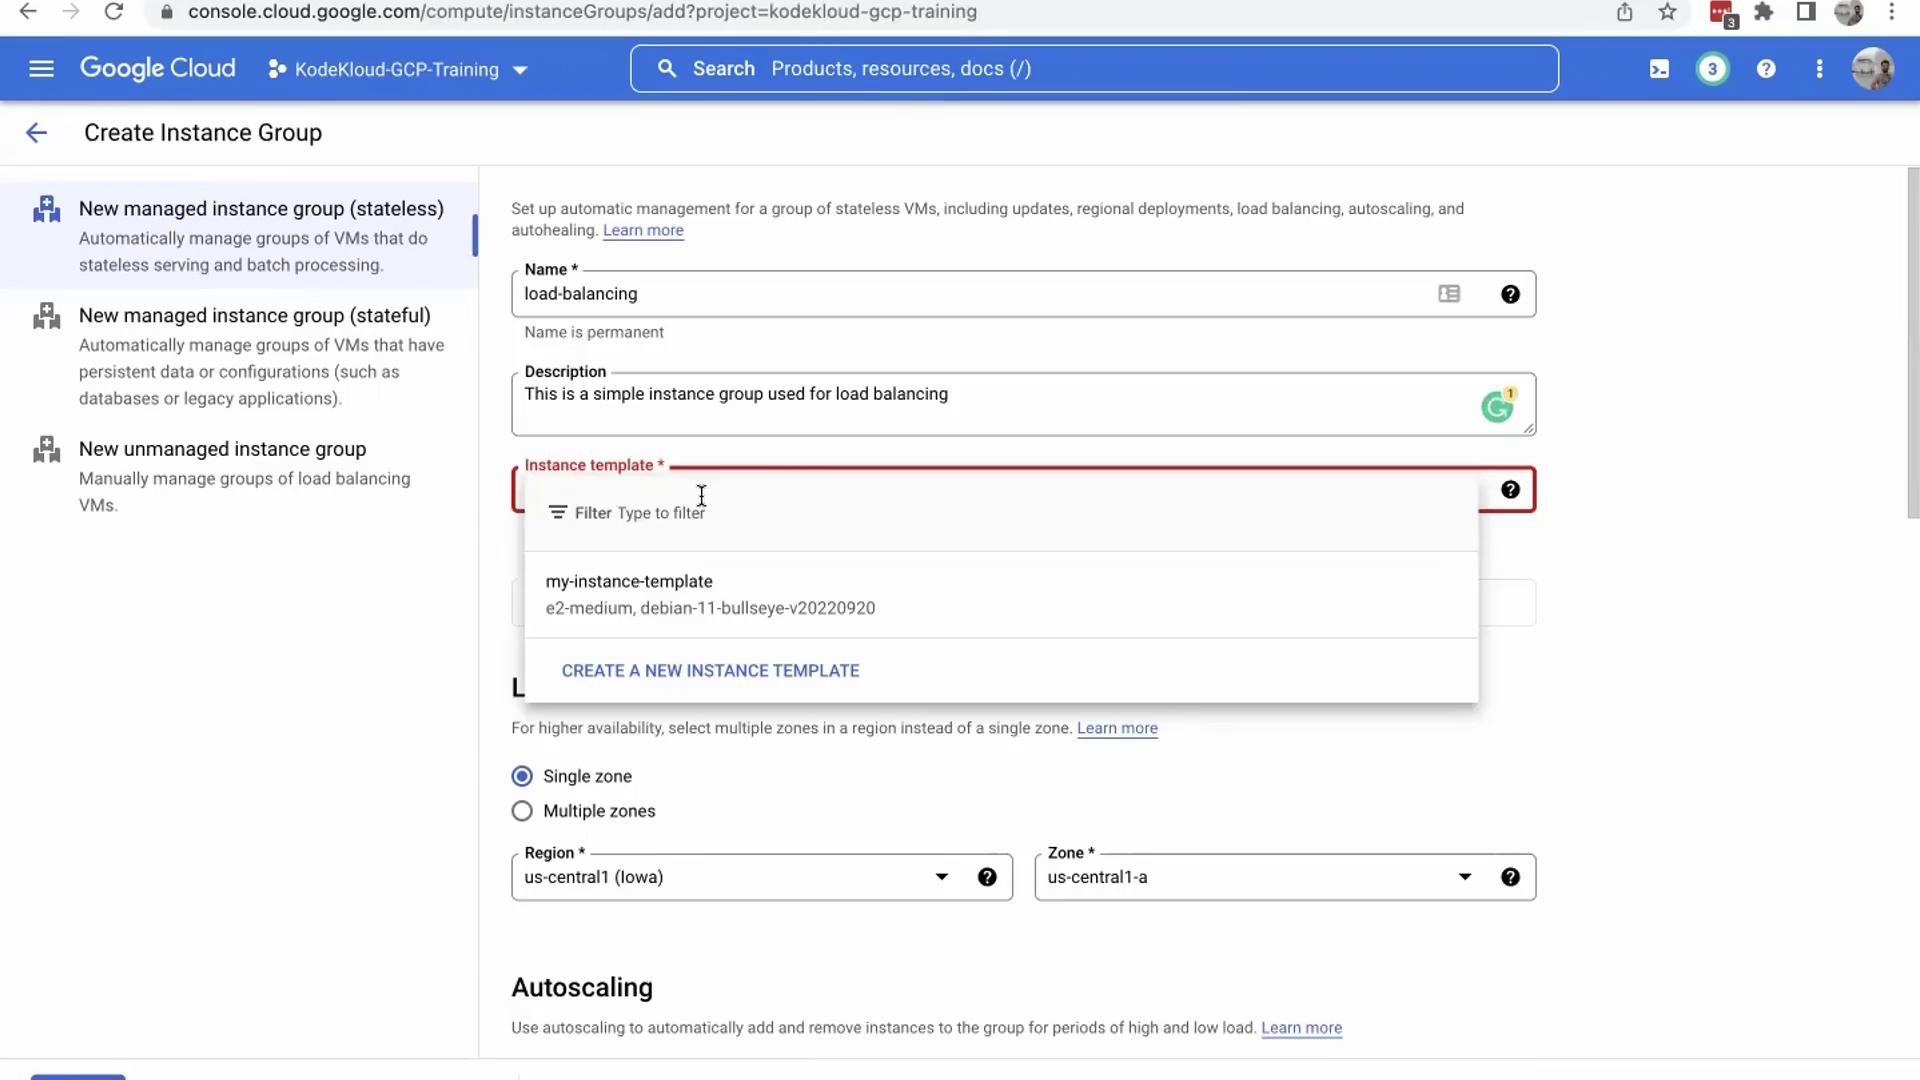Expand the Region us-central1 dropdown

941,877
